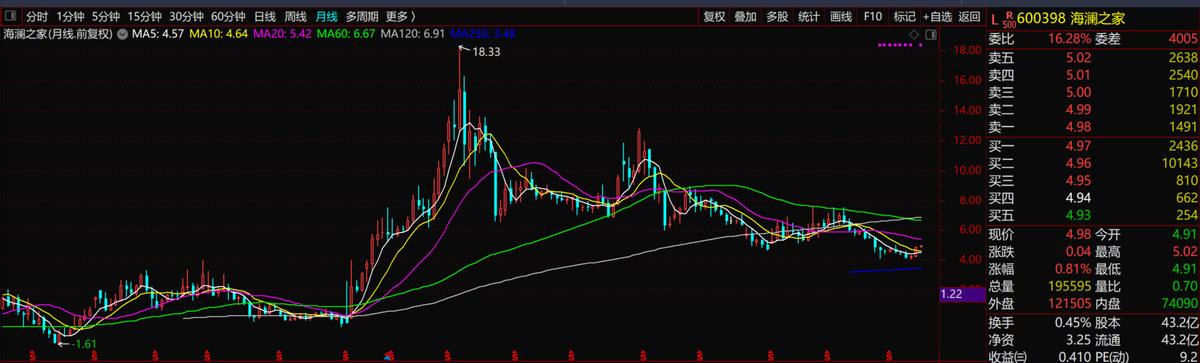Click the 统计 statistics button
The image size is (1200, 363).
[808, 16]
